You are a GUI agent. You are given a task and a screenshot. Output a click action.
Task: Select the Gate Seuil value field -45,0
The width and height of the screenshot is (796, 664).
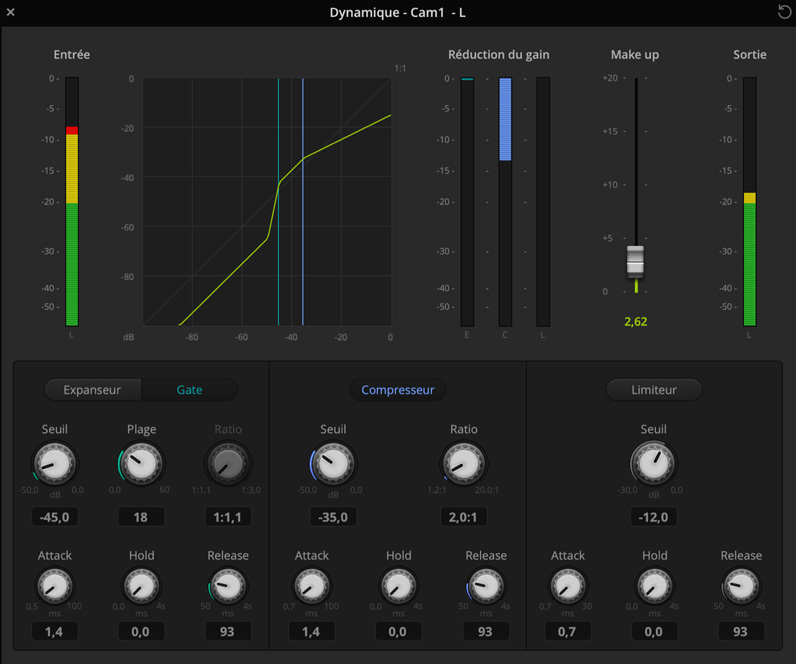[55, 517]
